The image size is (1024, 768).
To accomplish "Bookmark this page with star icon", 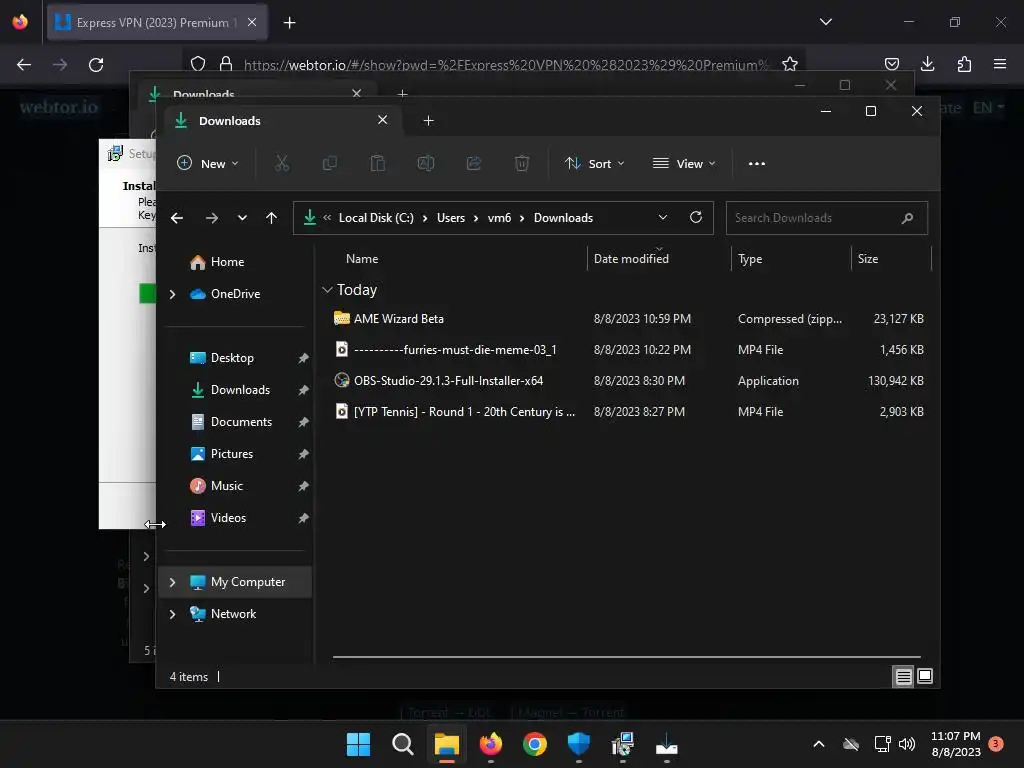I will coord(790,64).
